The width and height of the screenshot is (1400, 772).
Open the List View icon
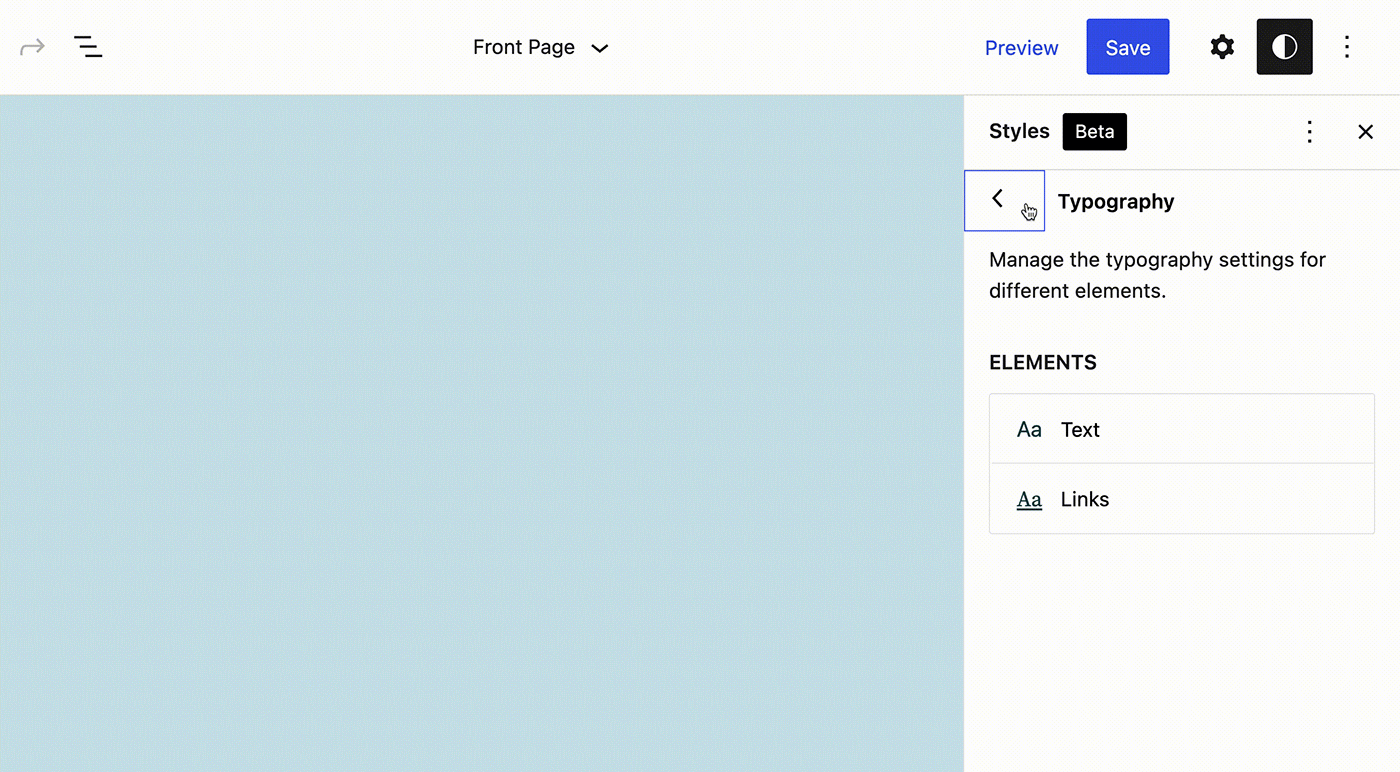click(x=88, y=47)
